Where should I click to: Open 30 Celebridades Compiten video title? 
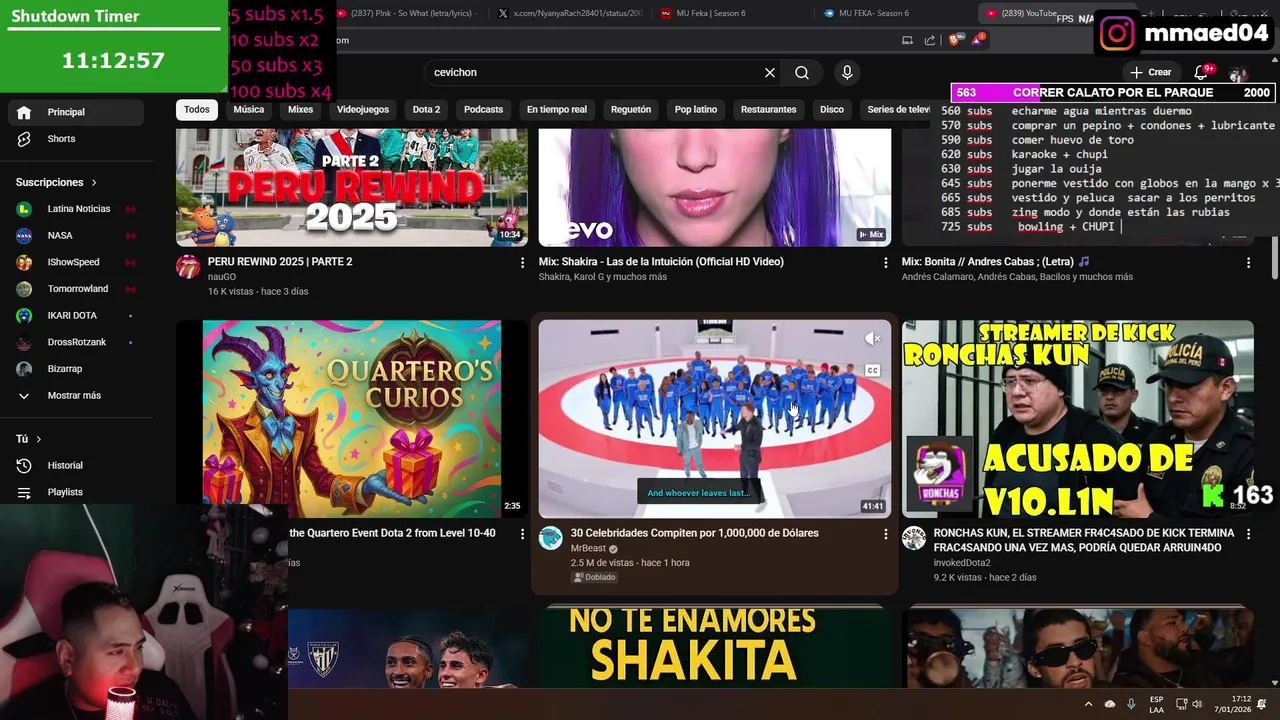pyautogui.click(x=695, y=533)
